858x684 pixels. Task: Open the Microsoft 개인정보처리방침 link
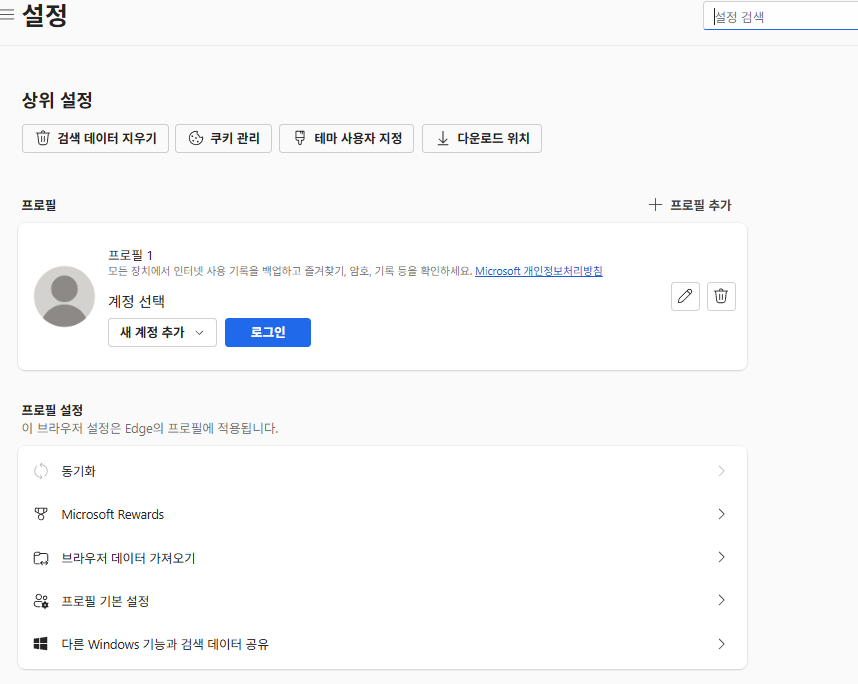(x=538, y=271)
